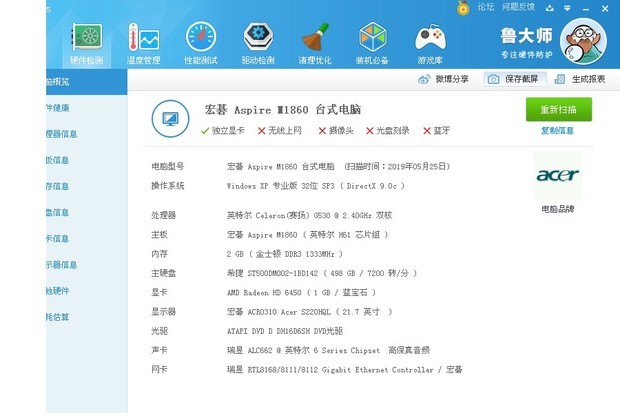Select the 硬件健康 sidebar item
This screenshot has height=413, width=620.
(x=87, y=108)
